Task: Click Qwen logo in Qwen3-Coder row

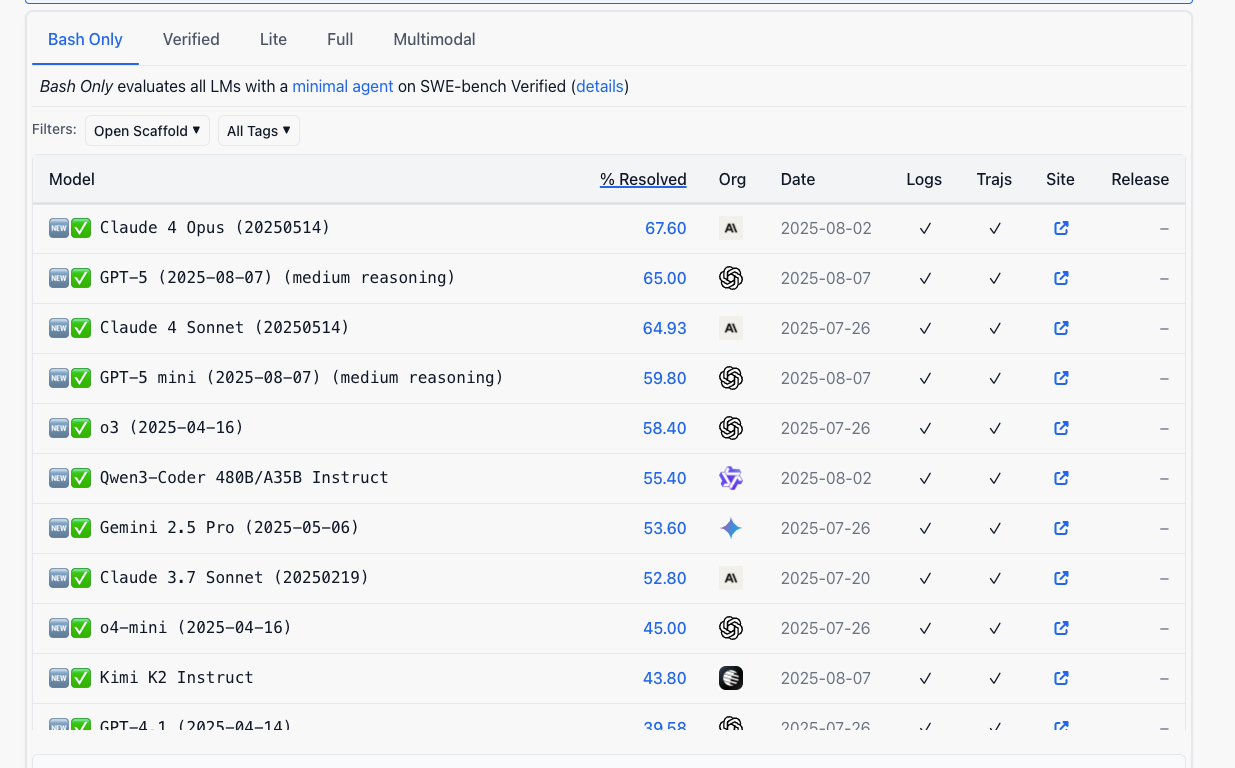Action: coord(731,478)
